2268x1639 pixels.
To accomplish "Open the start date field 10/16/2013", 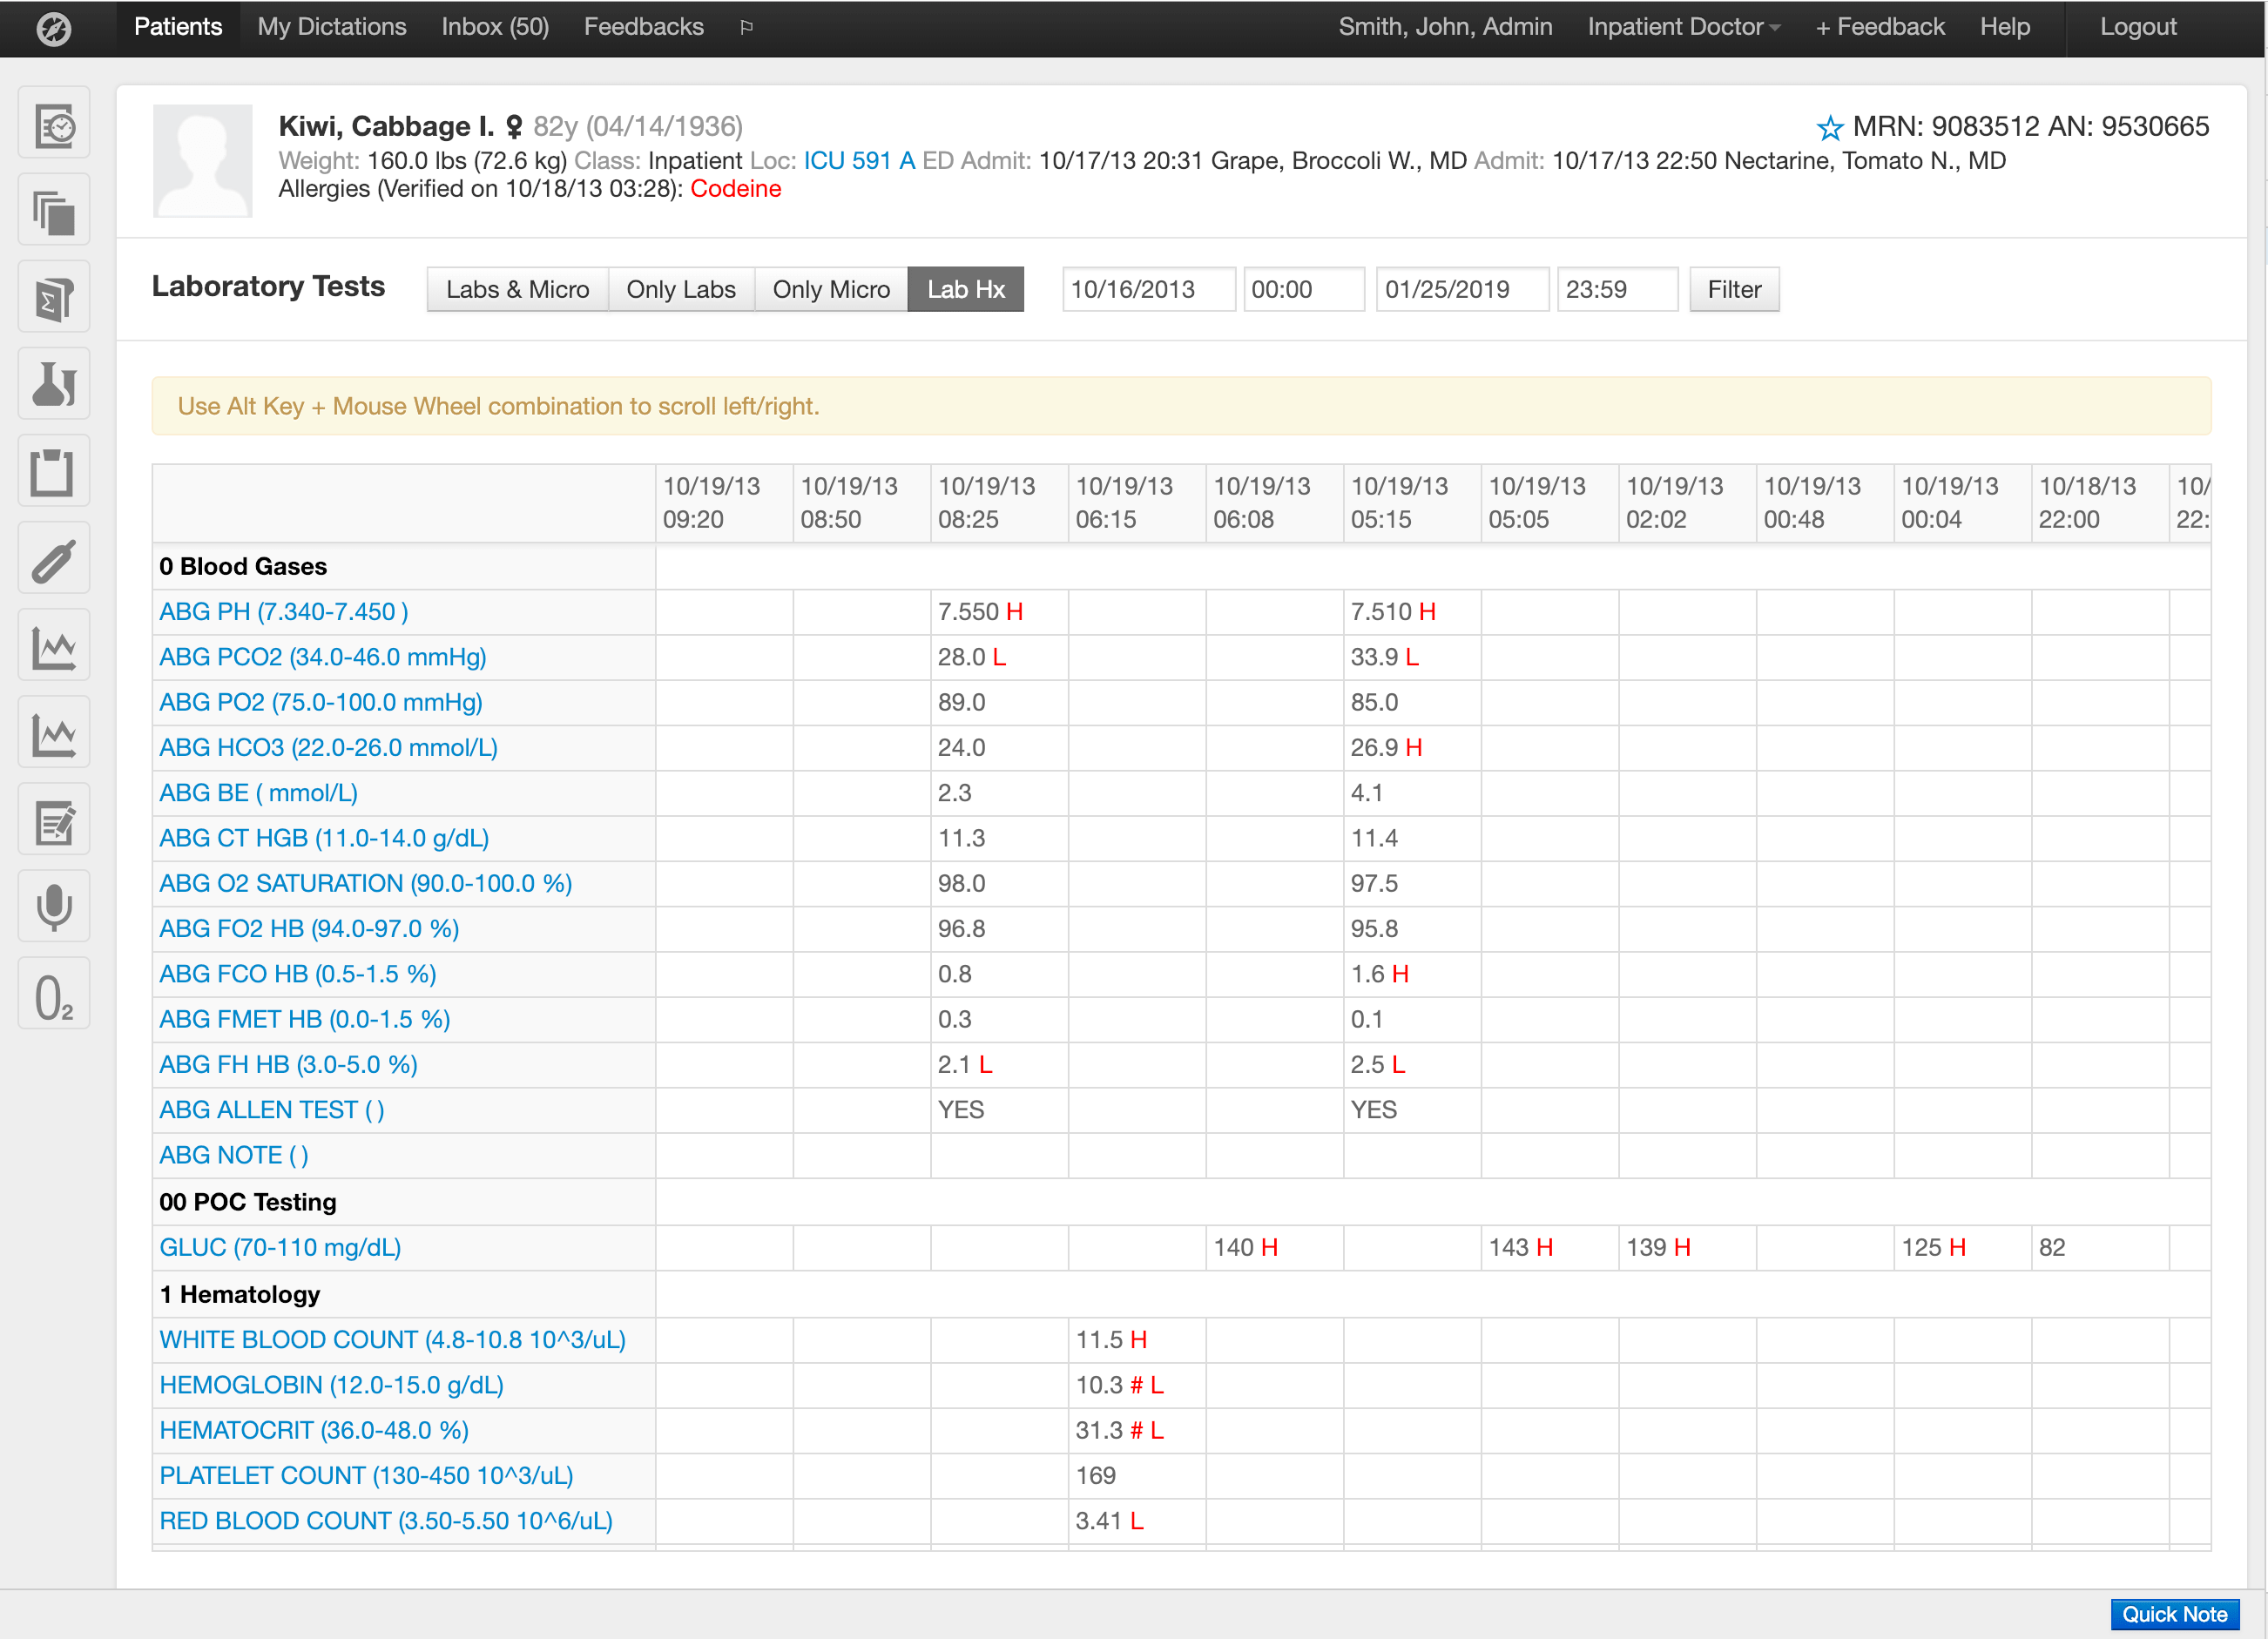I will tap(1148, 290).
